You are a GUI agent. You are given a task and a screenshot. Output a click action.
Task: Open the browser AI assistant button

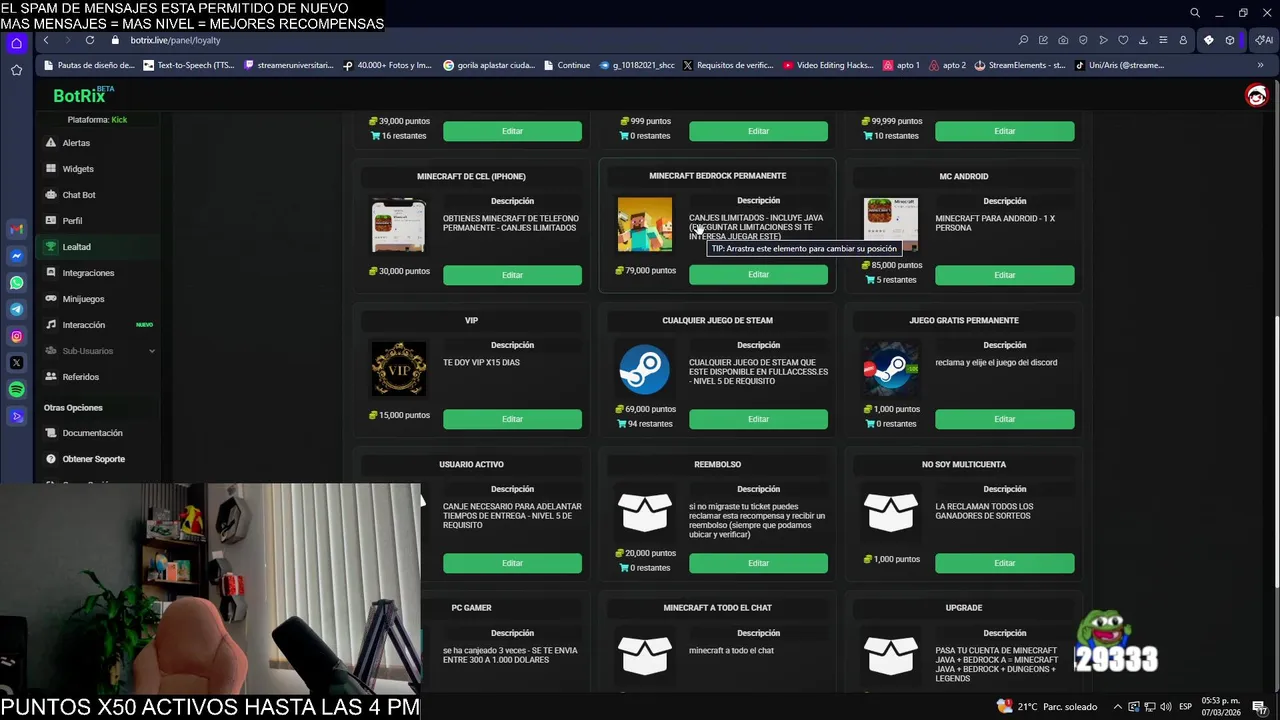(x=1264, y=40)
